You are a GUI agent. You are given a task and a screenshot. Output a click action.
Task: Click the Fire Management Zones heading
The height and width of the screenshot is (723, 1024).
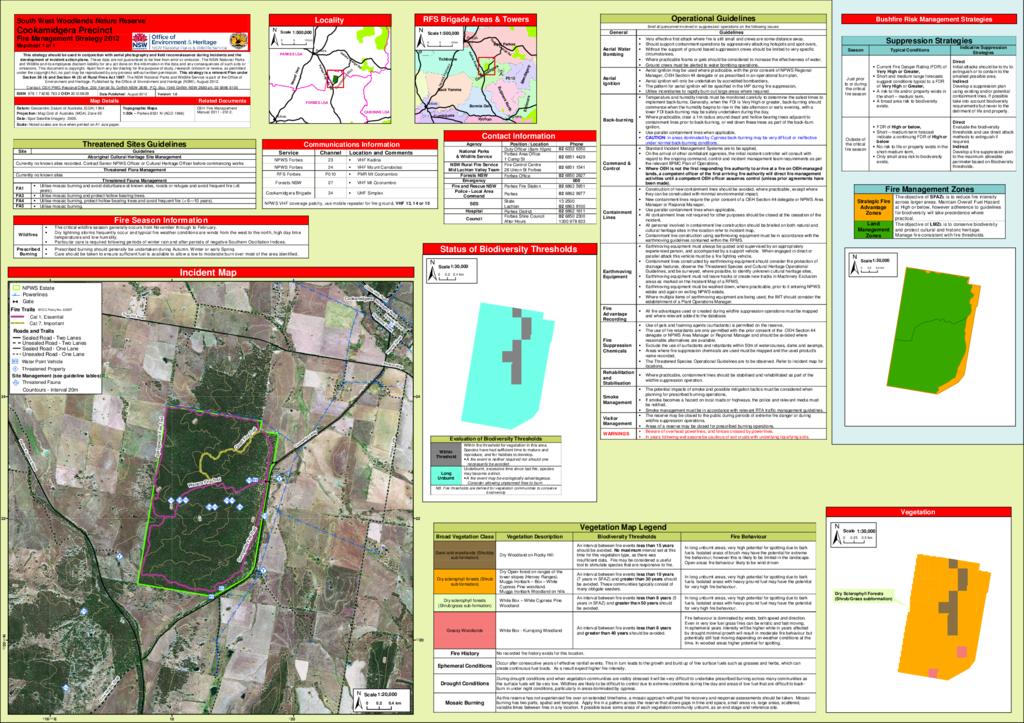point(929,189)
